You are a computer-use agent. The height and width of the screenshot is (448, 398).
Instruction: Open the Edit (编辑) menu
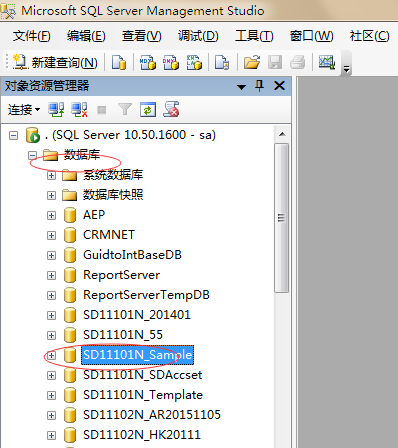click(x=86, y=36)
